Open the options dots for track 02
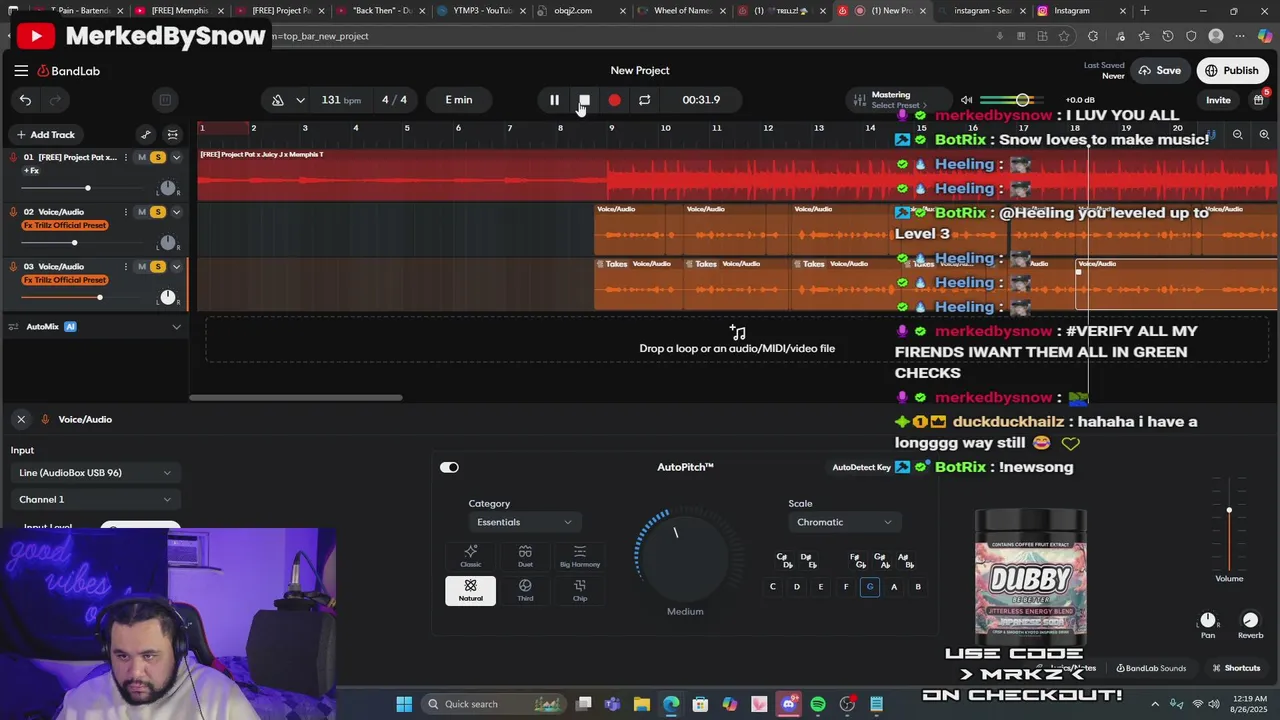Image resolution: width=1280 pixels, height=720 pixels. [125, 212]
